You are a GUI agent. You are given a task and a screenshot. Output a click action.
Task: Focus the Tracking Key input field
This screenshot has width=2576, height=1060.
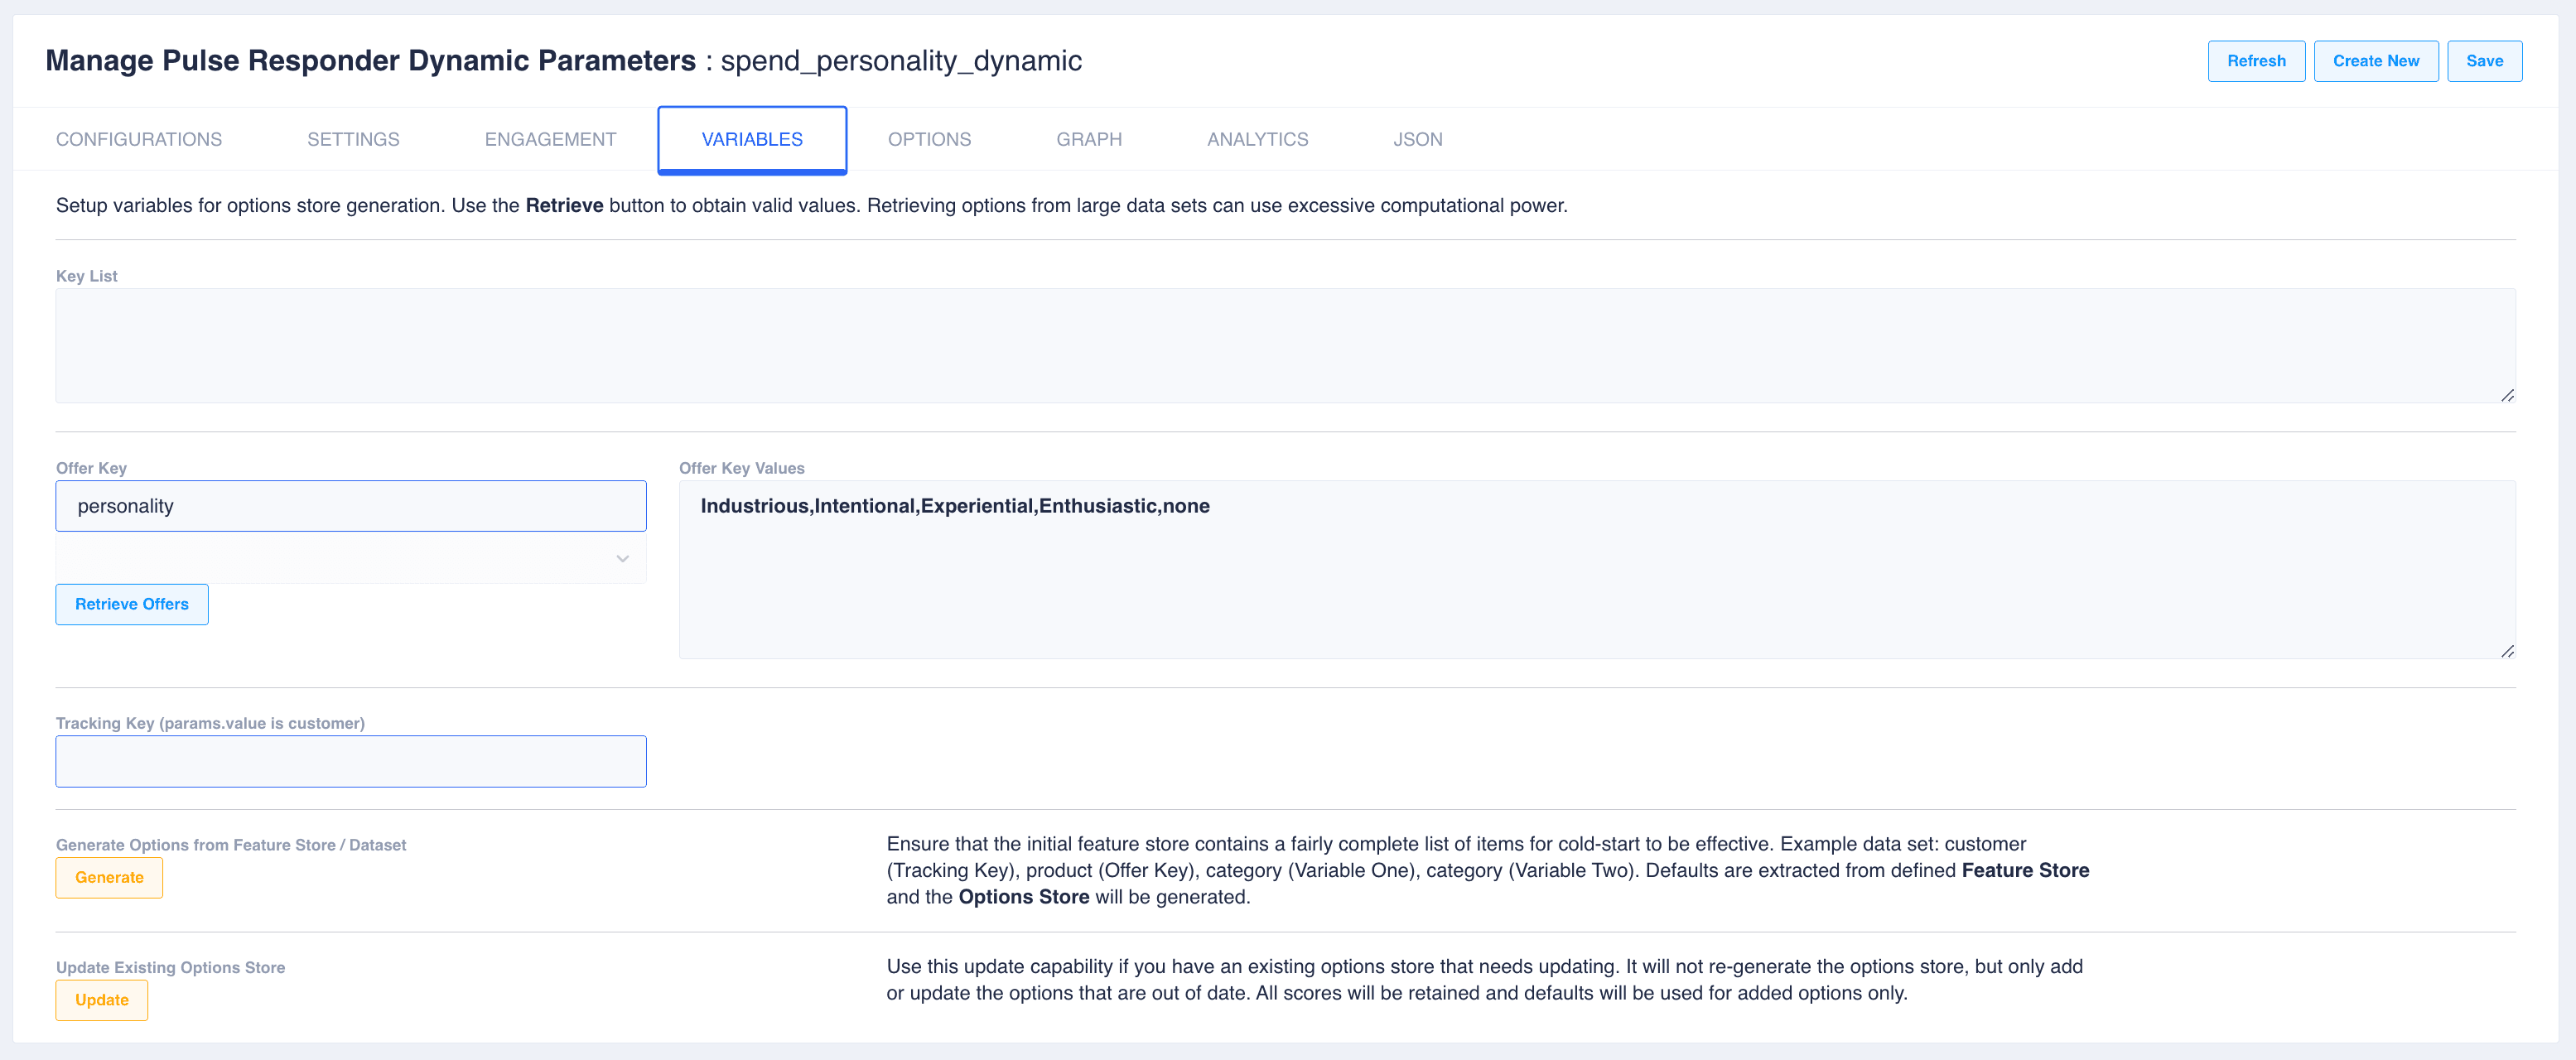pyautogui.click(x=351, y=762)
